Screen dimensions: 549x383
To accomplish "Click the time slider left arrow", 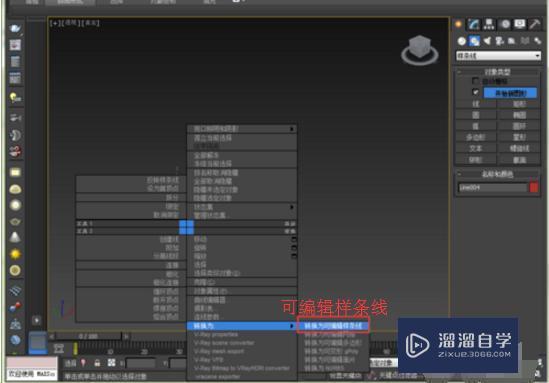I will click(52, 336).
